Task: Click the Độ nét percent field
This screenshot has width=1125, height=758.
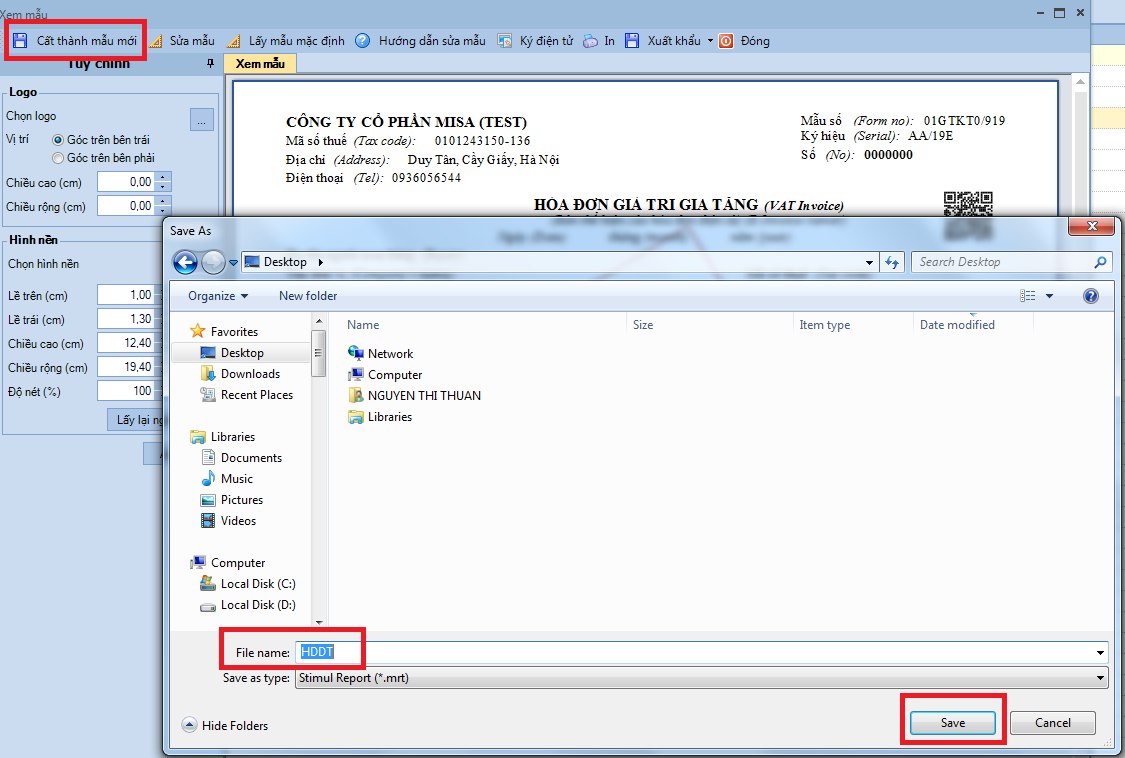Action: click(127, 391)
